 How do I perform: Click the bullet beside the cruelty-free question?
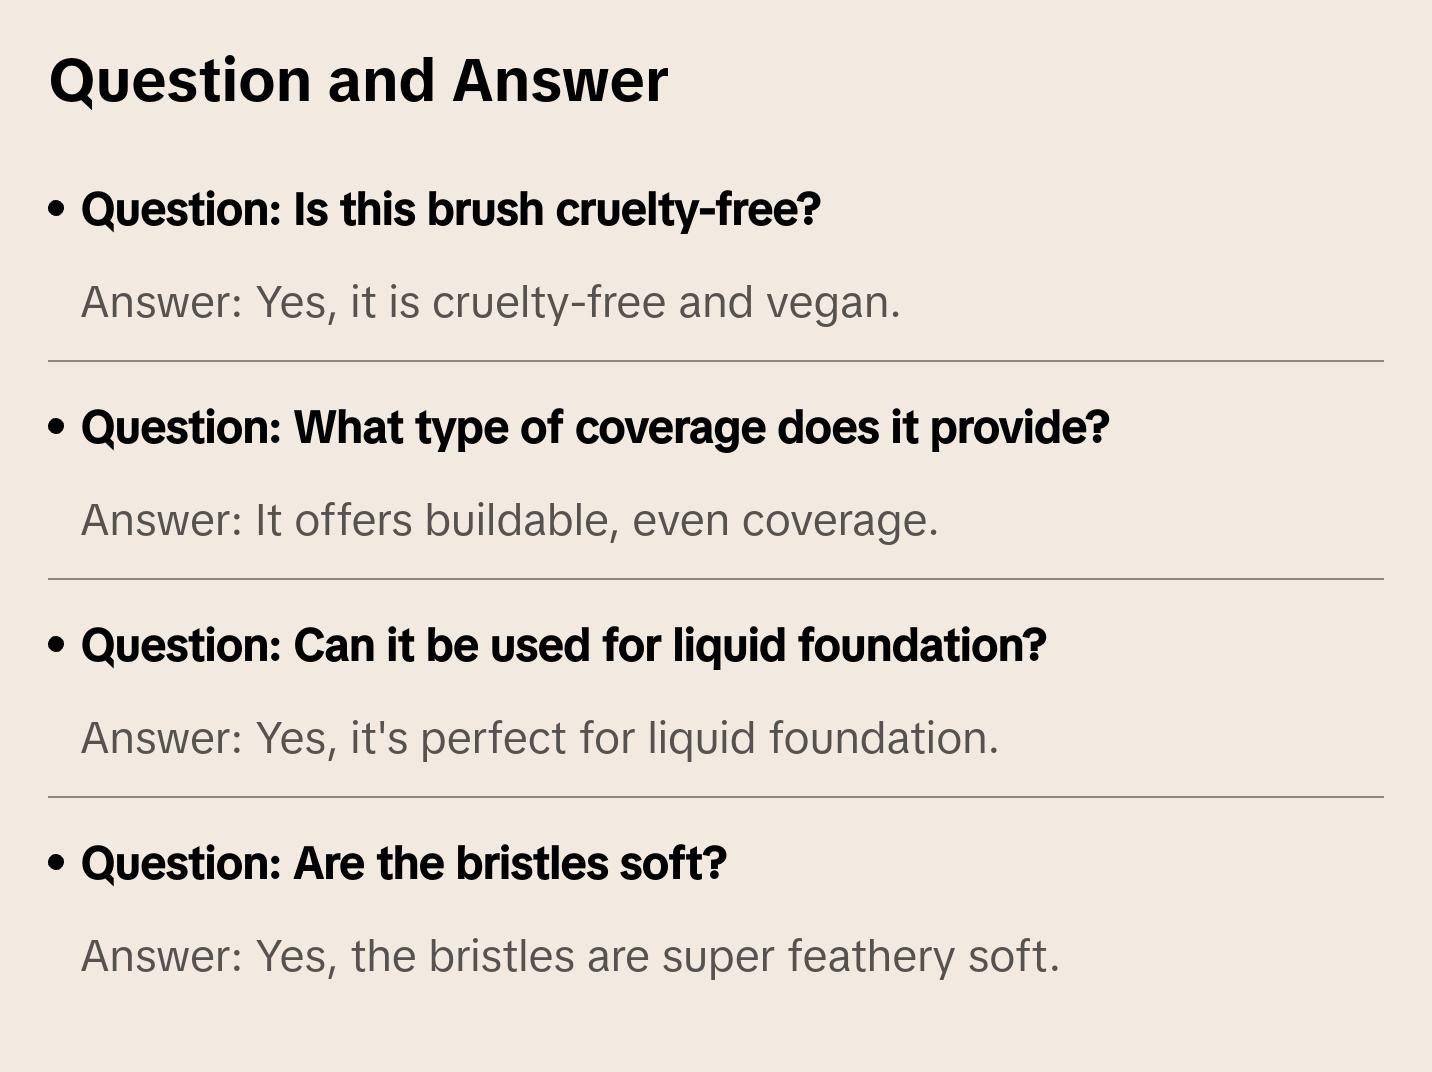[x=57, y=209]
